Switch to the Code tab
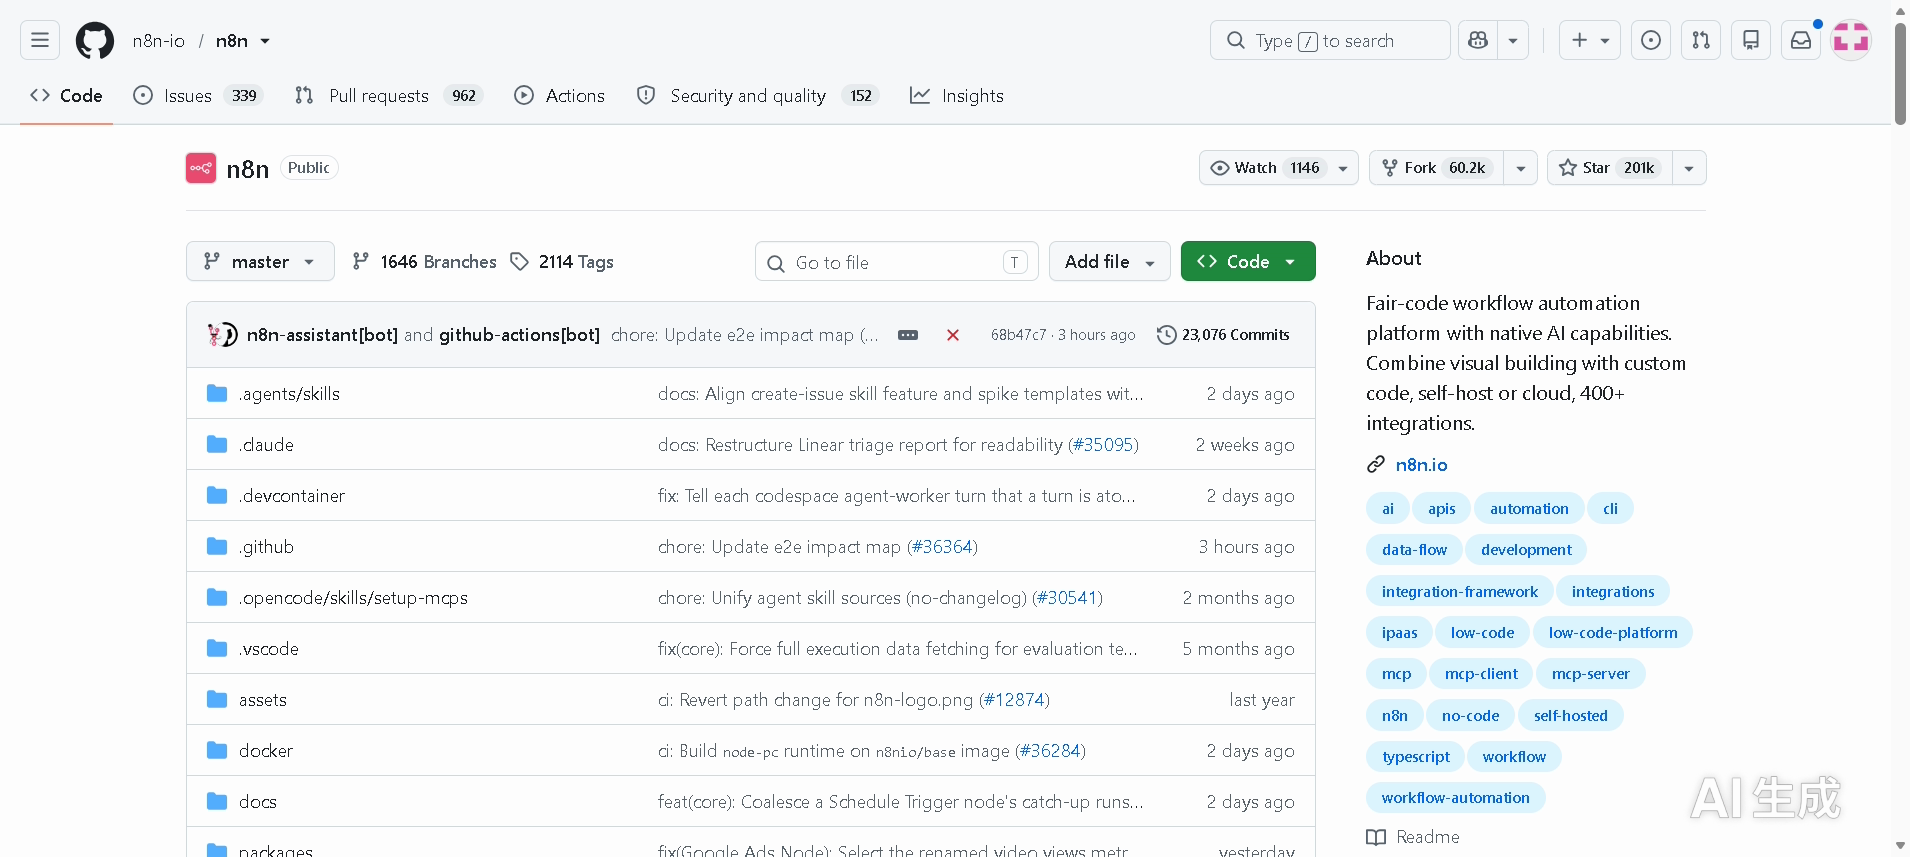This screenshot has height=857, width=1910. pos(66,96)
